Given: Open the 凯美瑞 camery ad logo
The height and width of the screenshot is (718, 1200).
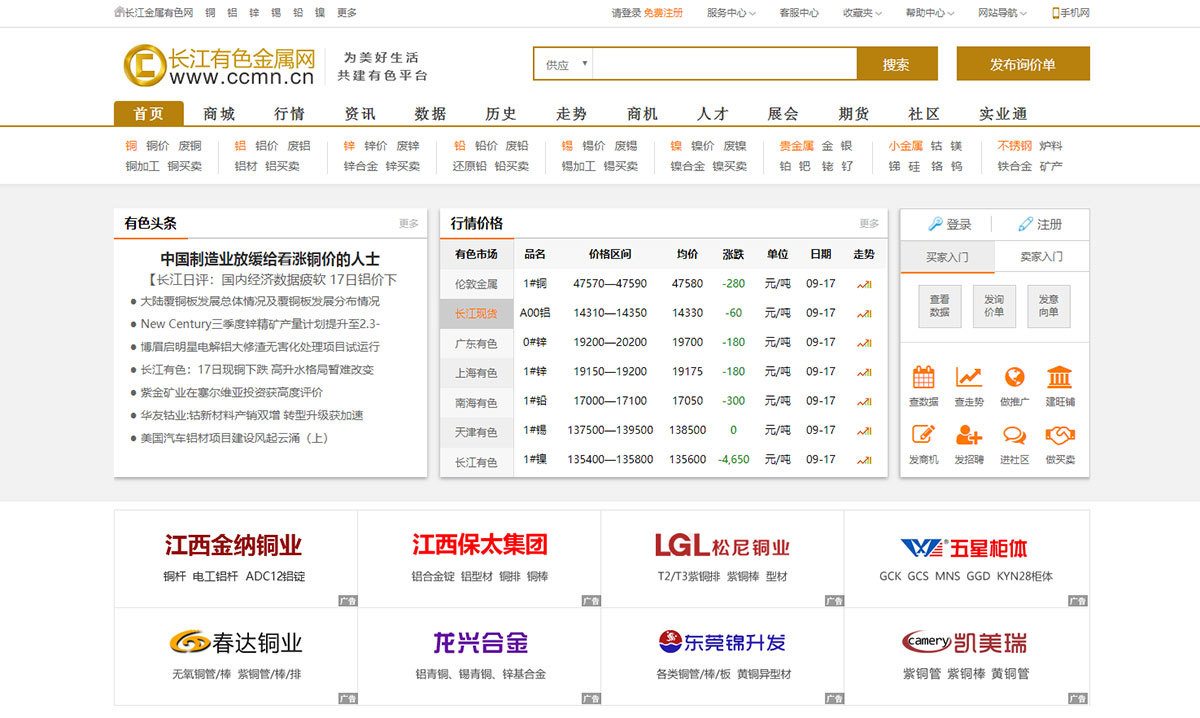Looking at the screenshot, I should (964, 641).
